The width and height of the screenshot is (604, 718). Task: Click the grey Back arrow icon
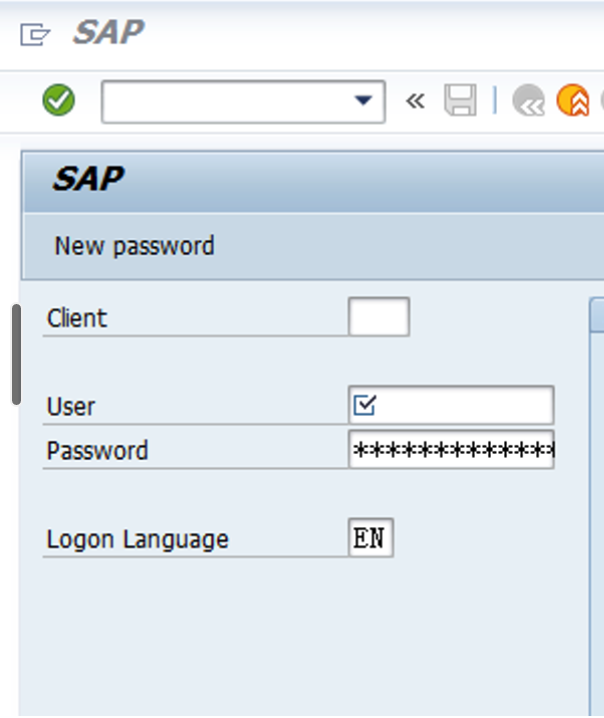pos(528,100)
